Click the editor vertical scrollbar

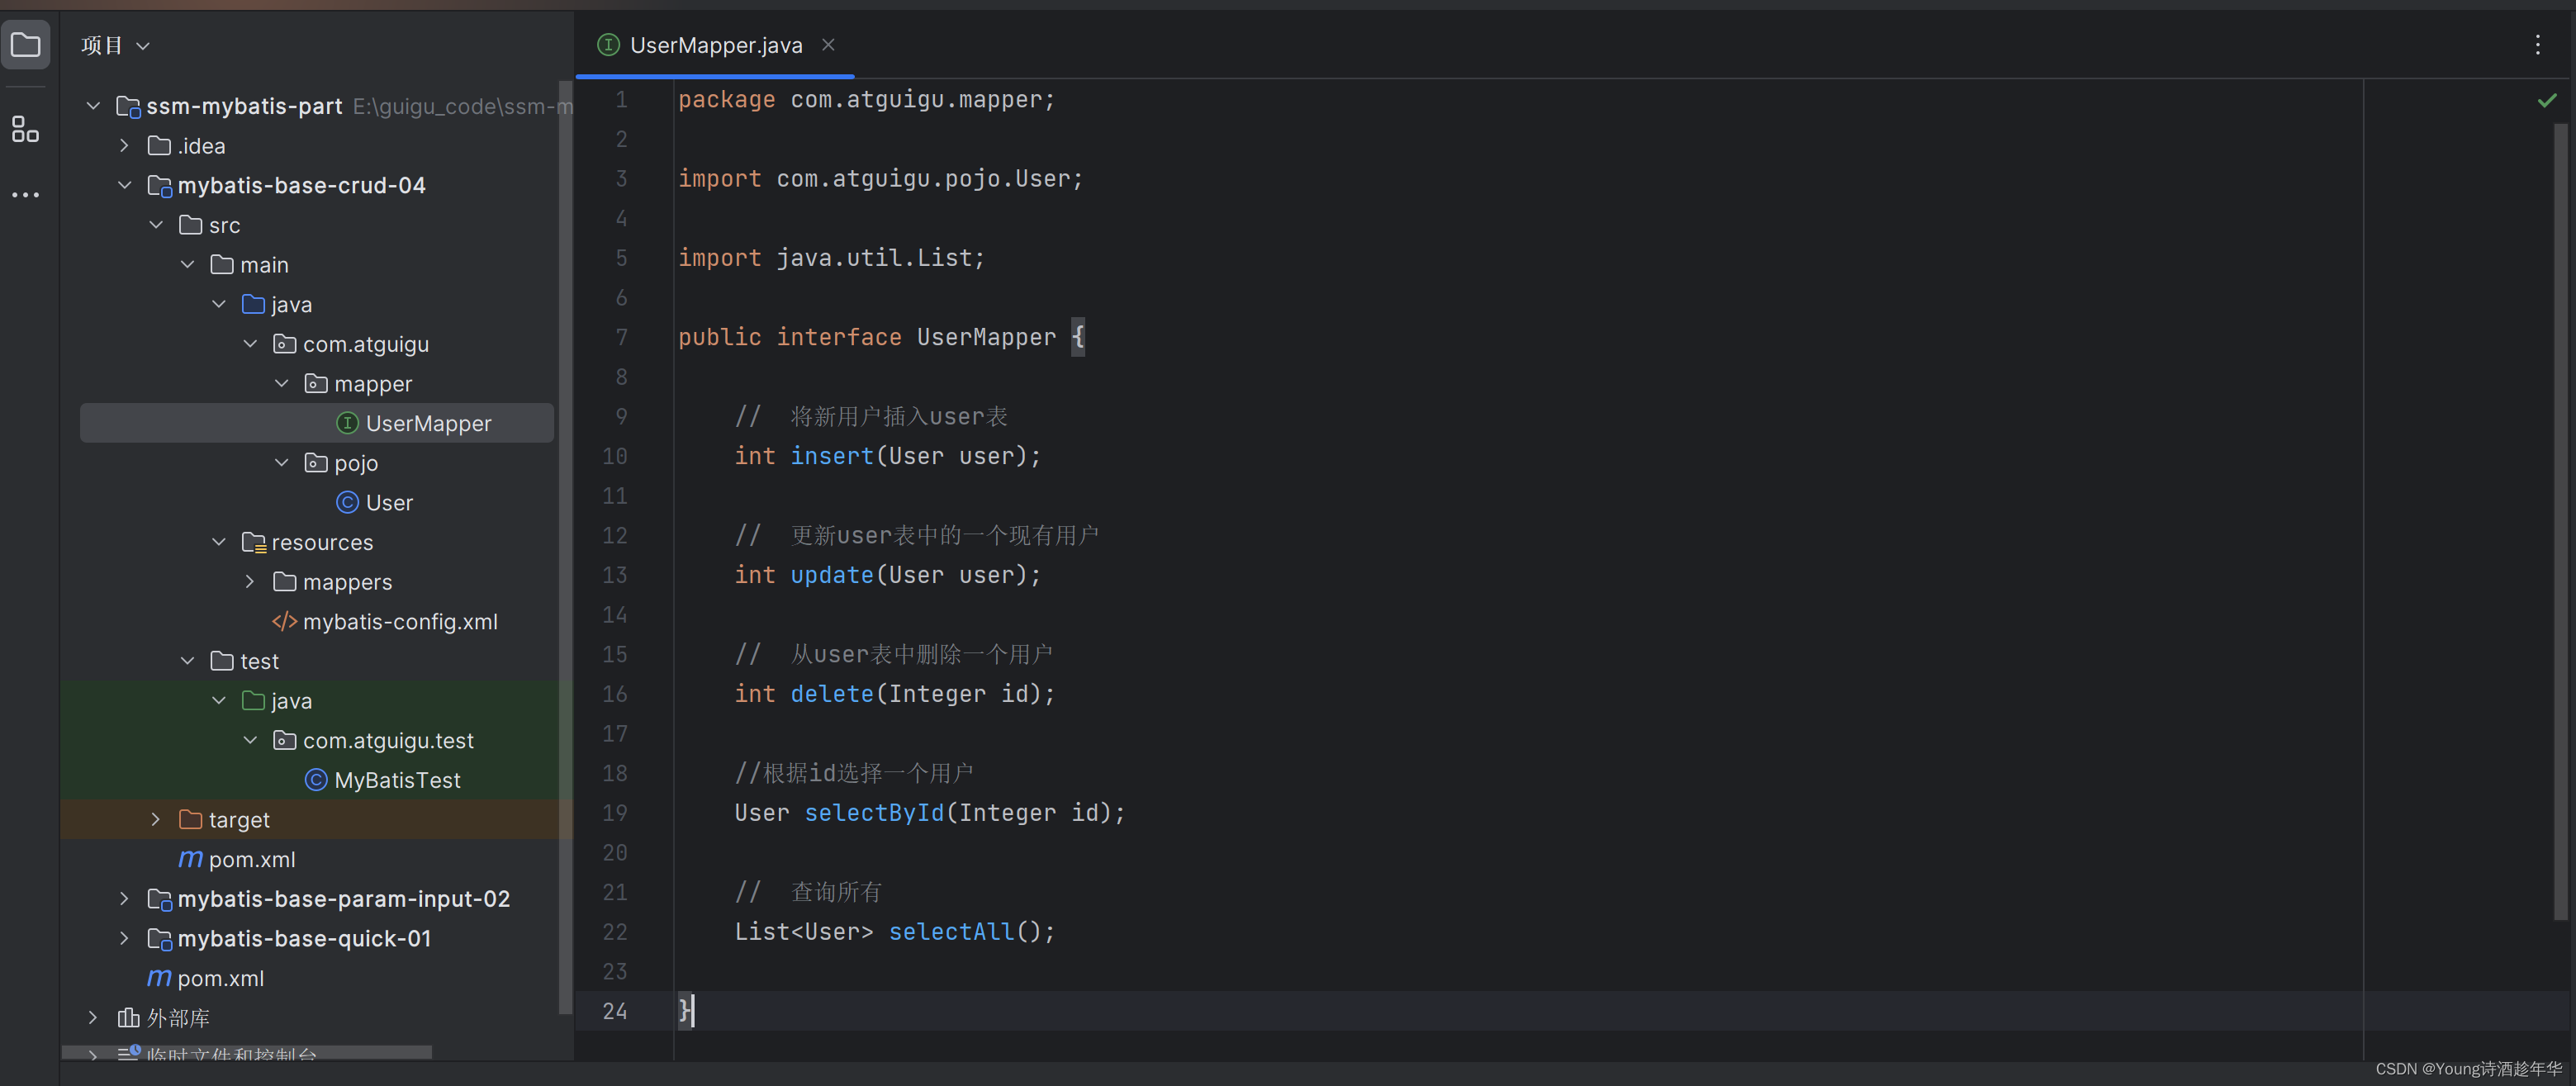click(2560, 520)
